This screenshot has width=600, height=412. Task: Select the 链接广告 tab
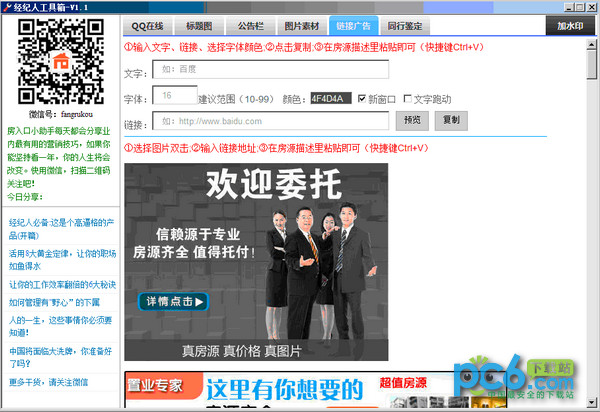pos(354,26)
